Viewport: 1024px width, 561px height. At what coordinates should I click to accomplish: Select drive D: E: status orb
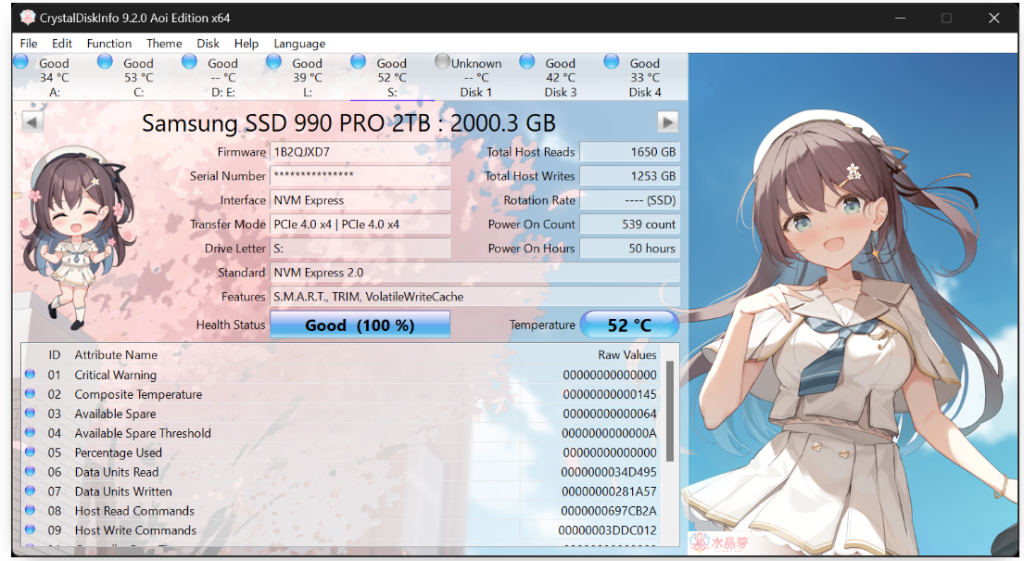[x=189, y=61]
